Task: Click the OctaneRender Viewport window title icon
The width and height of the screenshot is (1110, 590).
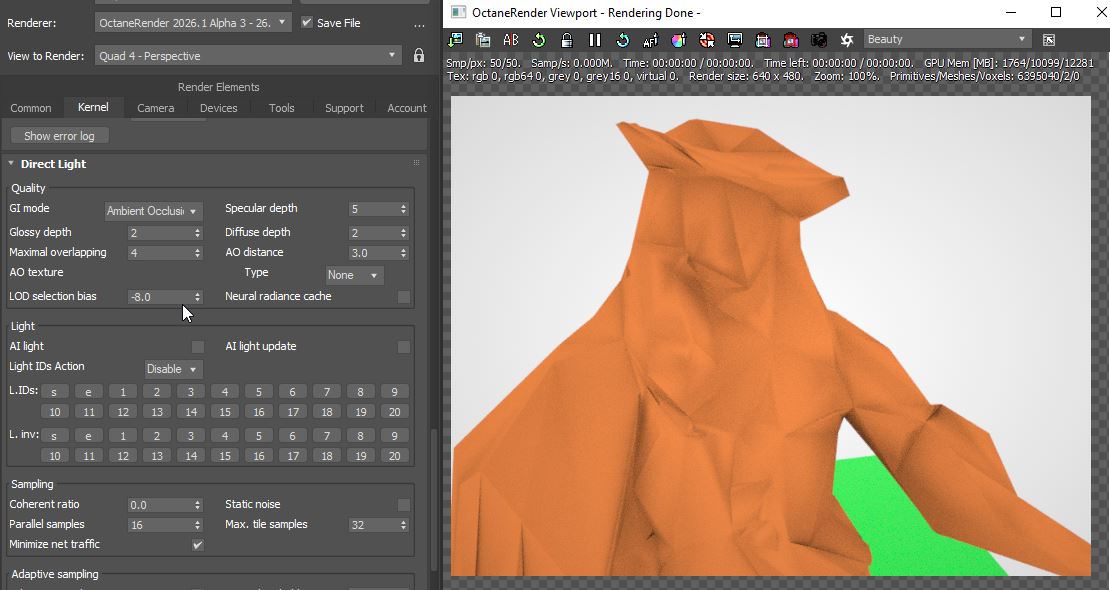Action: click(458, 12)
